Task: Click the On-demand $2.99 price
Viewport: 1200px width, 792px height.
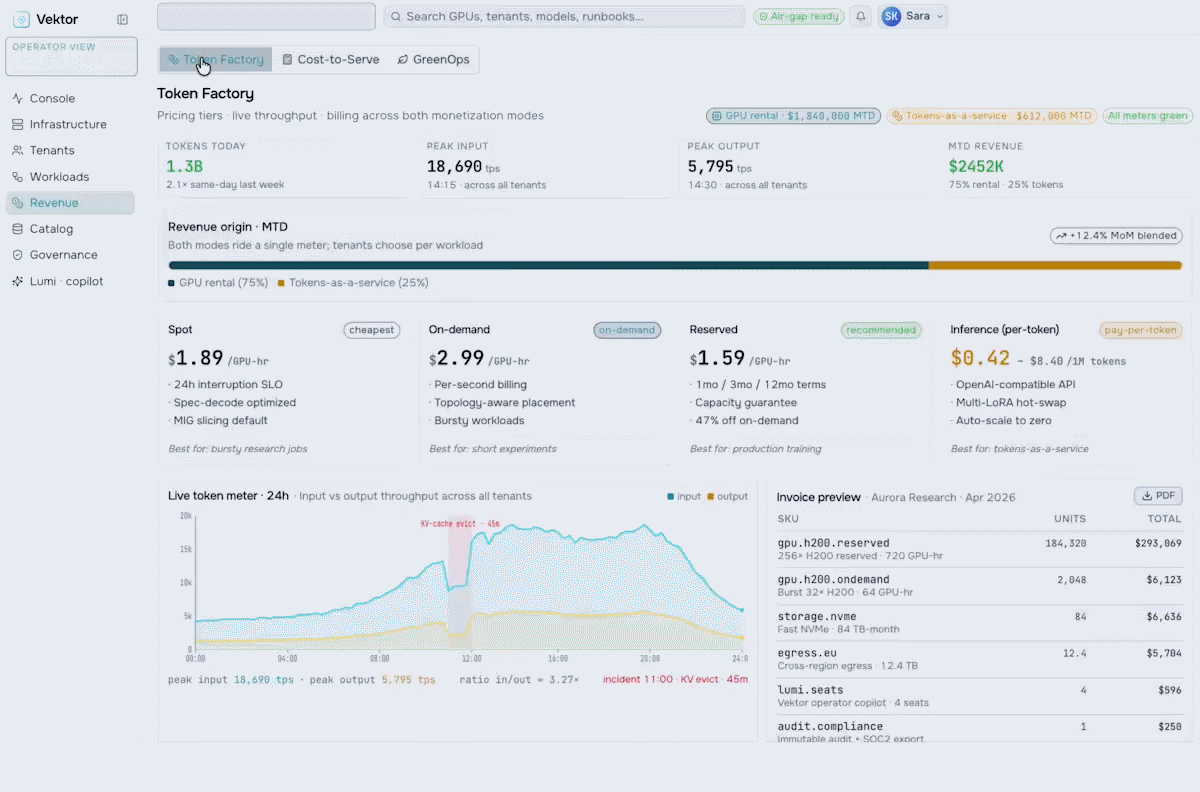Action: (457, 358)
